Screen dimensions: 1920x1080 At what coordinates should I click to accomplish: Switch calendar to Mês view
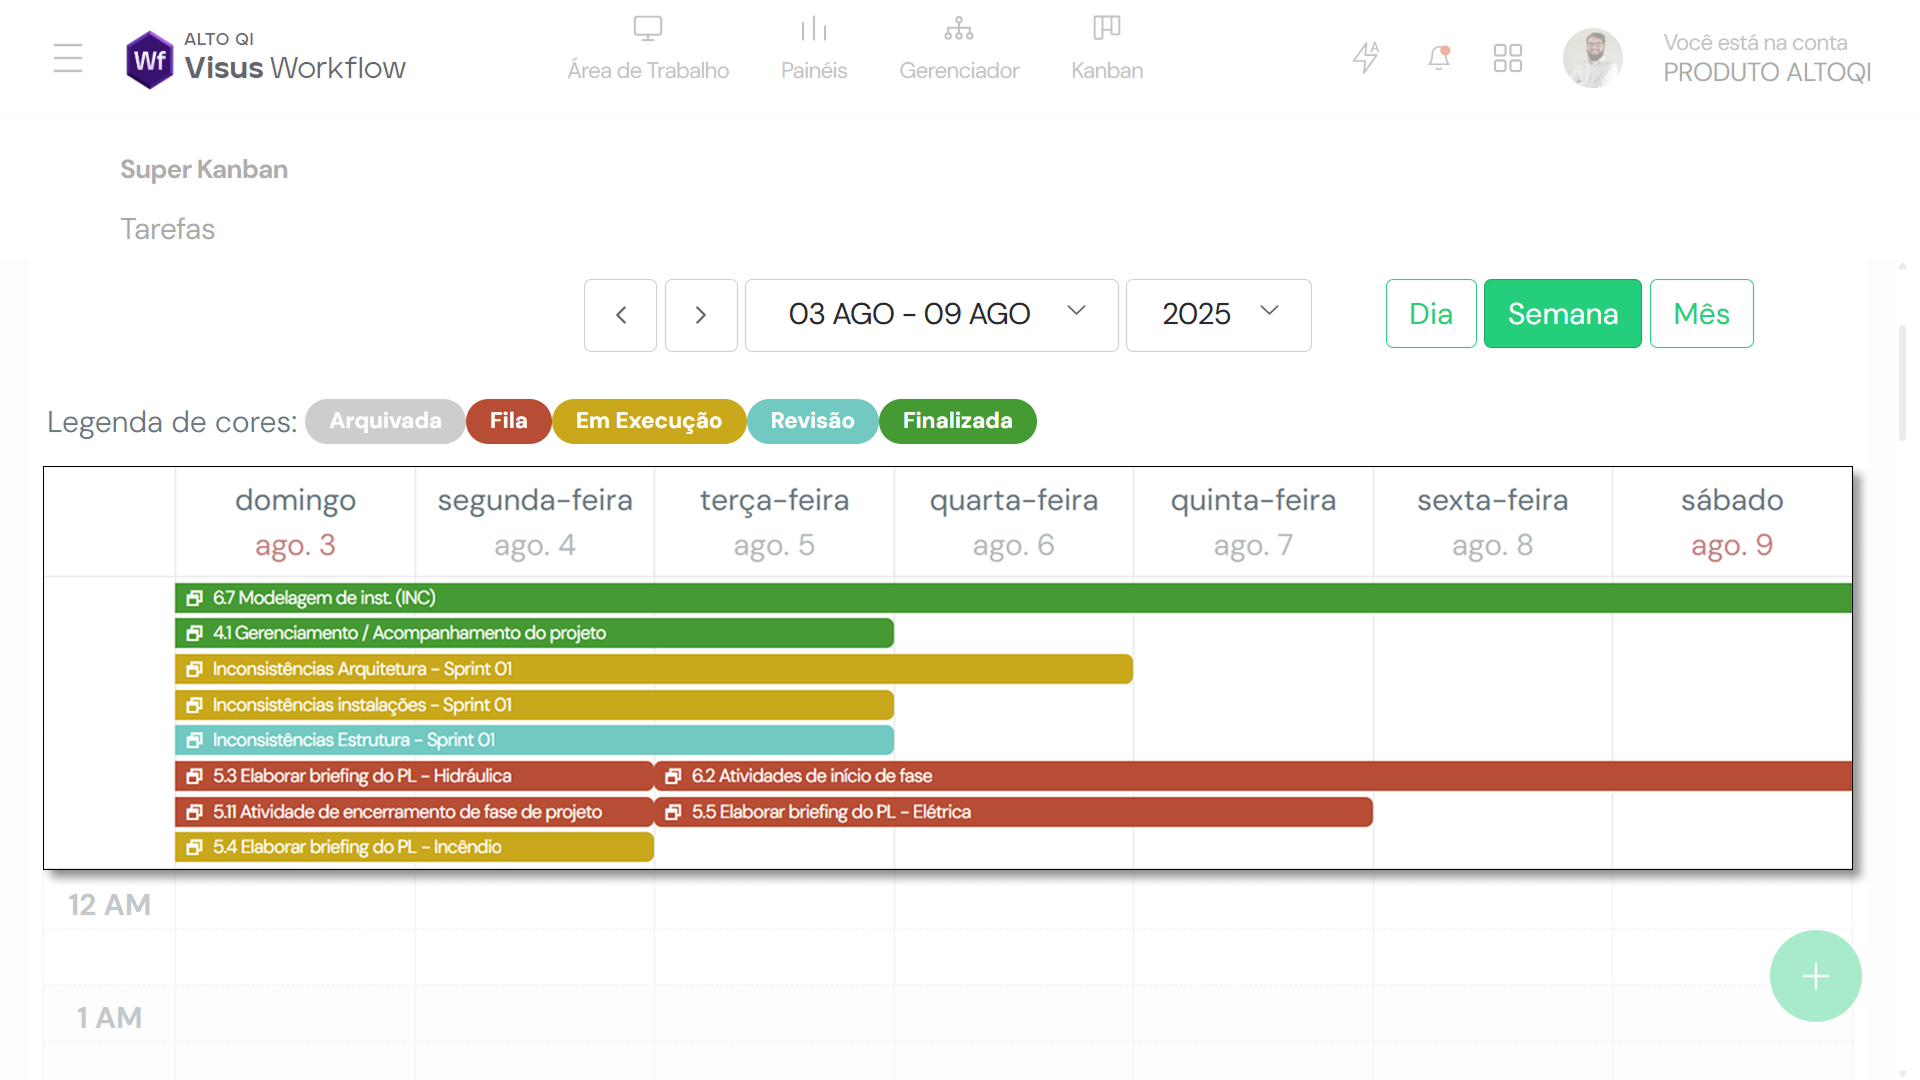pos(1701,314)
